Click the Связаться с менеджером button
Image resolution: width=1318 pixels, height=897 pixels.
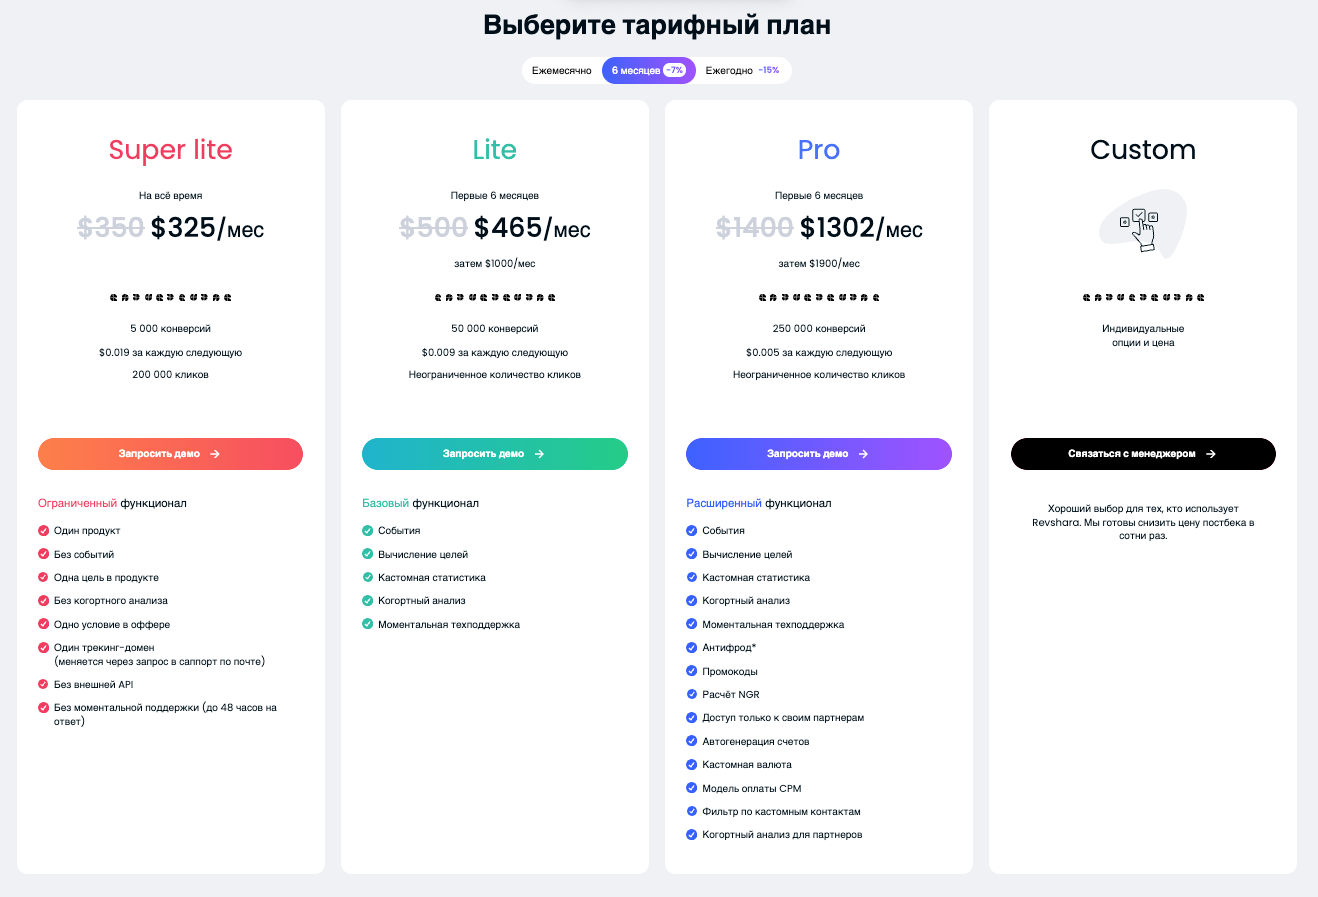(x=1143, y=454)
